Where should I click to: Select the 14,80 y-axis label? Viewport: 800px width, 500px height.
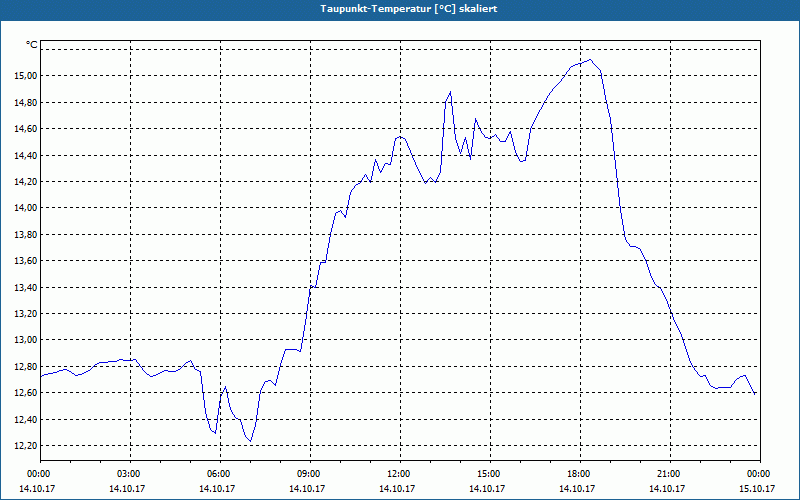[26, 103]
